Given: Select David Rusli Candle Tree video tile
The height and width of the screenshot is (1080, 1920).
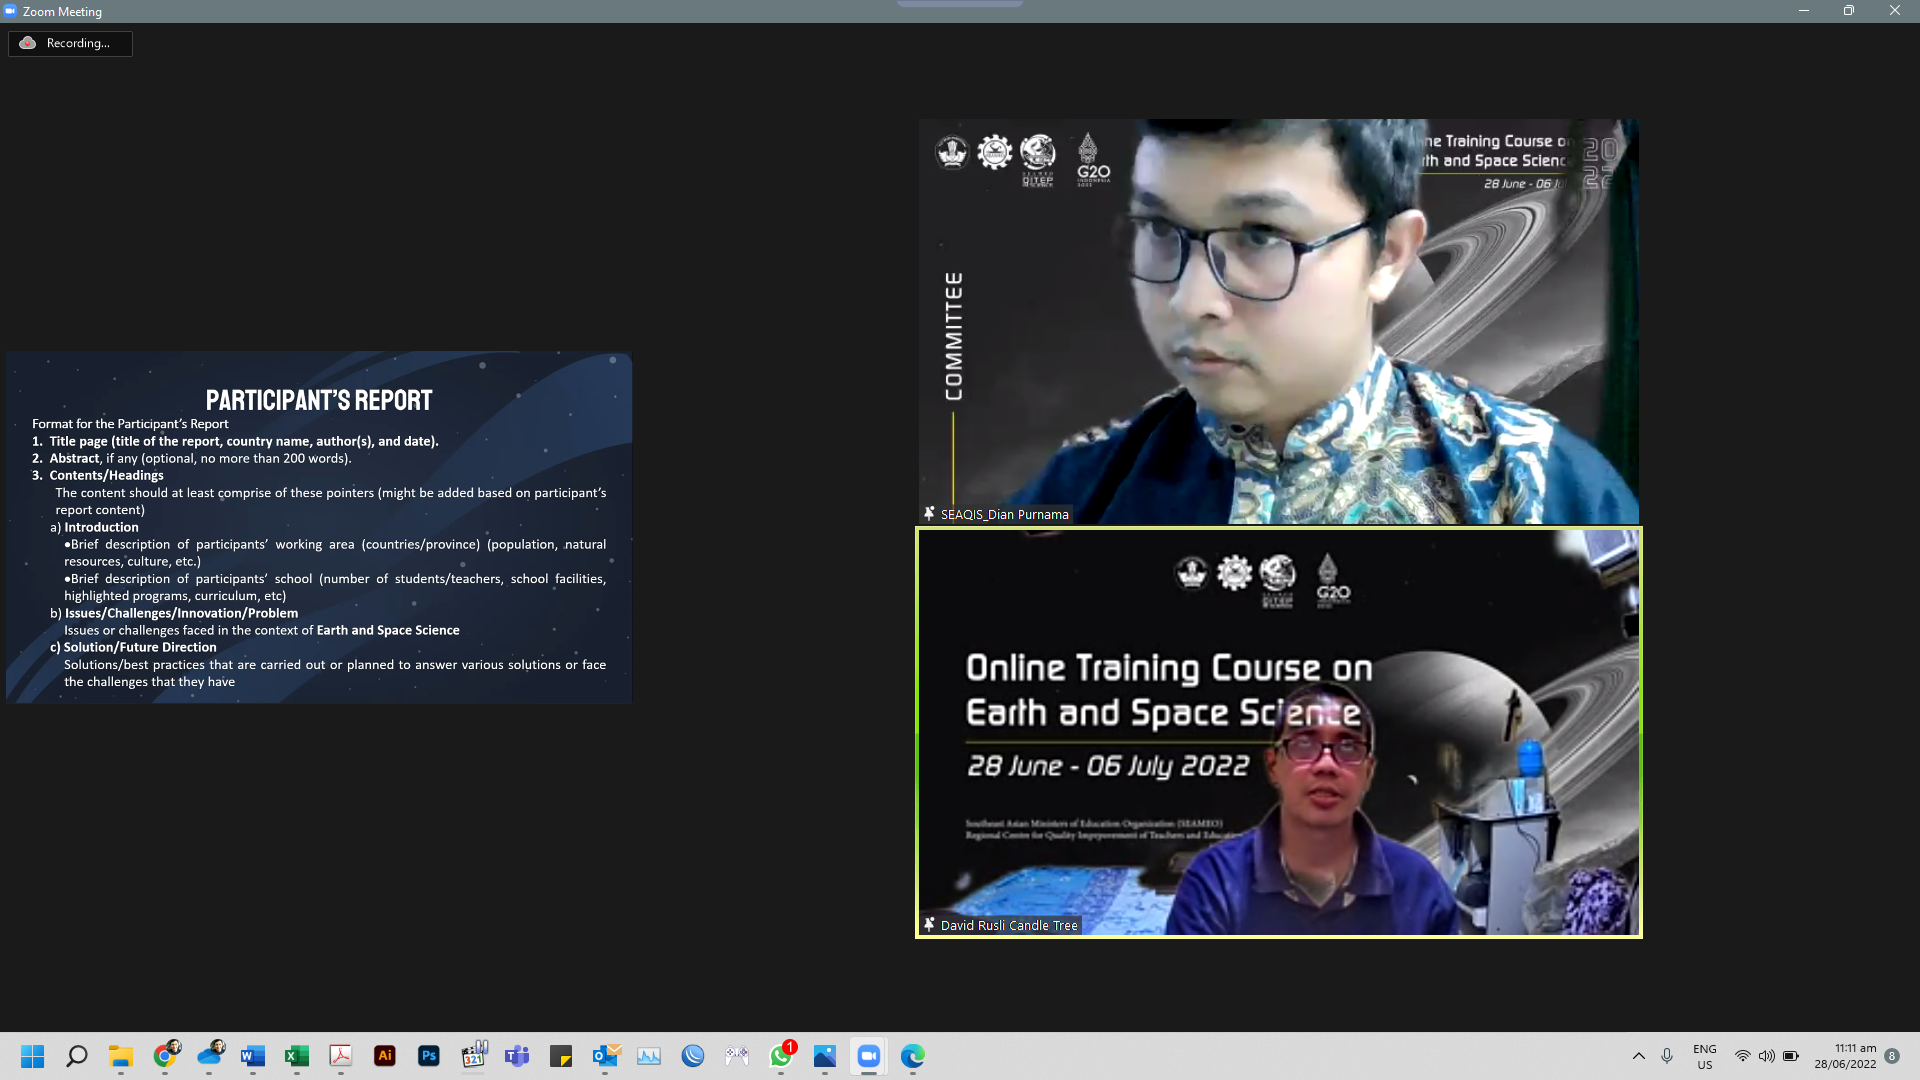Looking at the screenshot, I should pyautogui.click(x=1278, y=732).
